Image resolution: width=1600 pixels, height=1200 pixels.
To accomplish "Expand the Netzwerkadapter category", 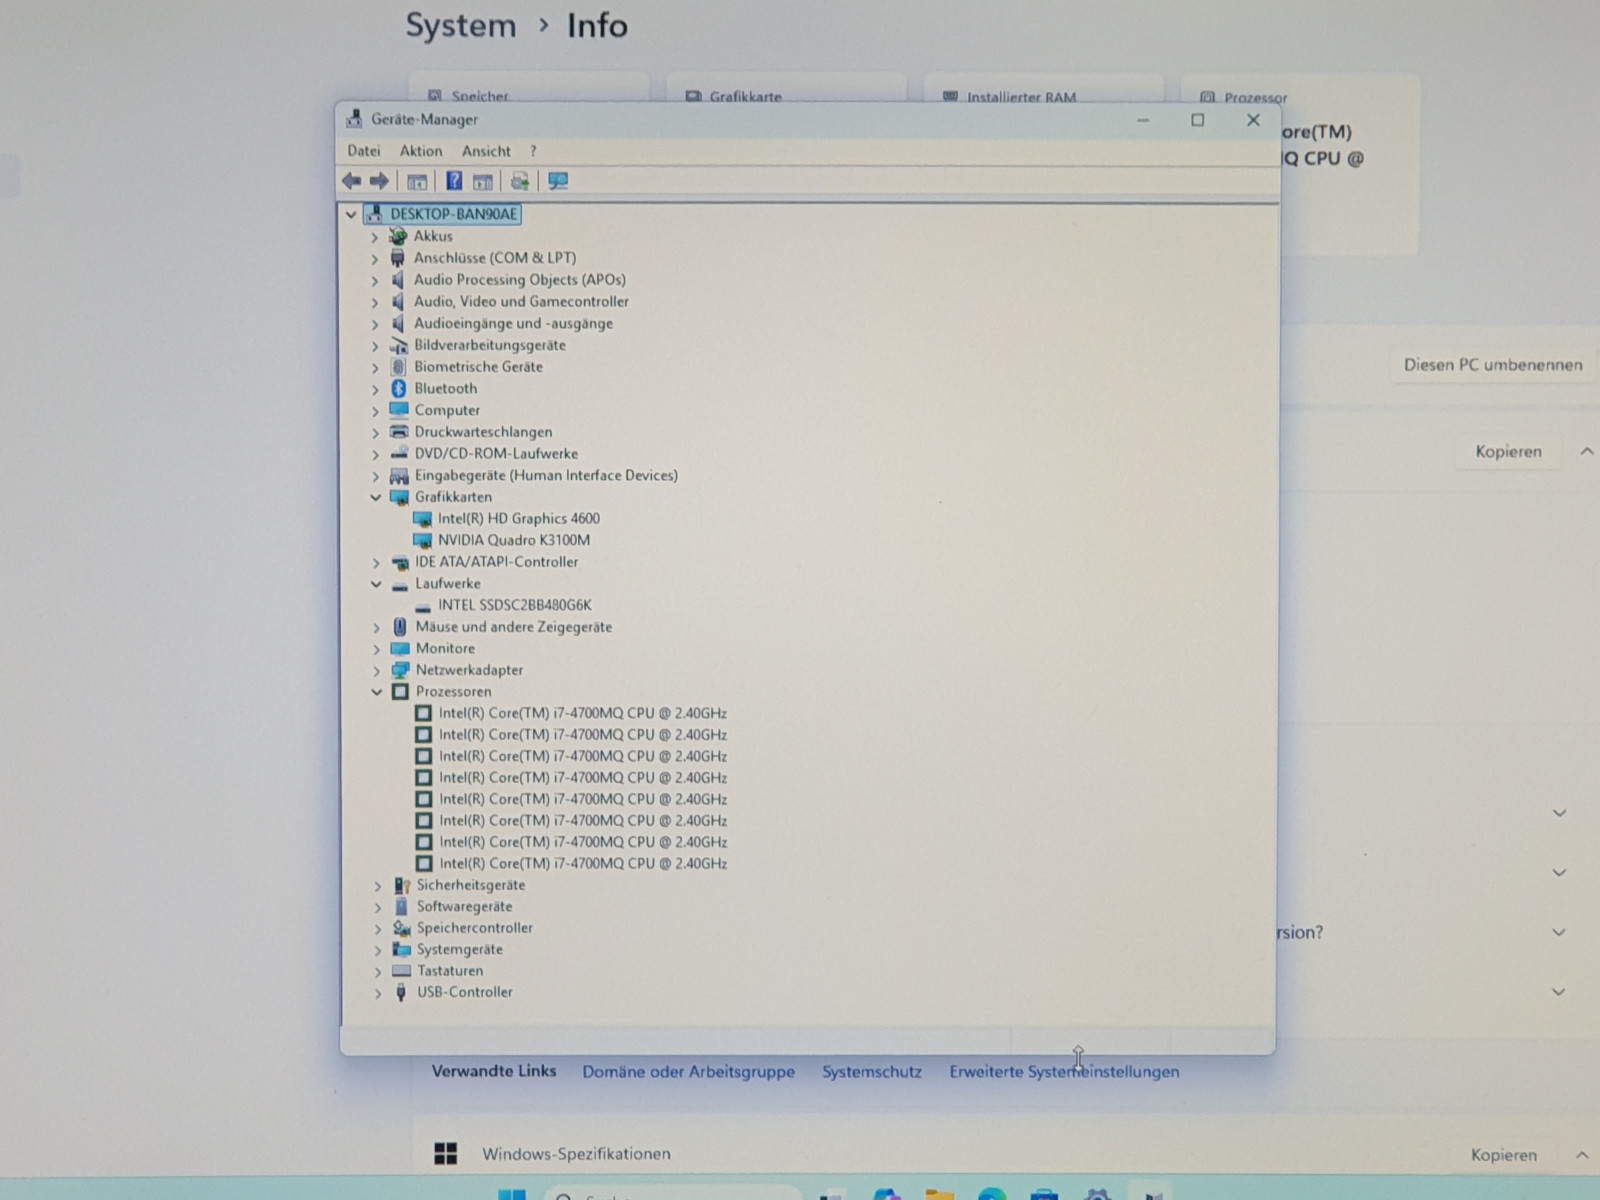I will (x=377, y=671).
